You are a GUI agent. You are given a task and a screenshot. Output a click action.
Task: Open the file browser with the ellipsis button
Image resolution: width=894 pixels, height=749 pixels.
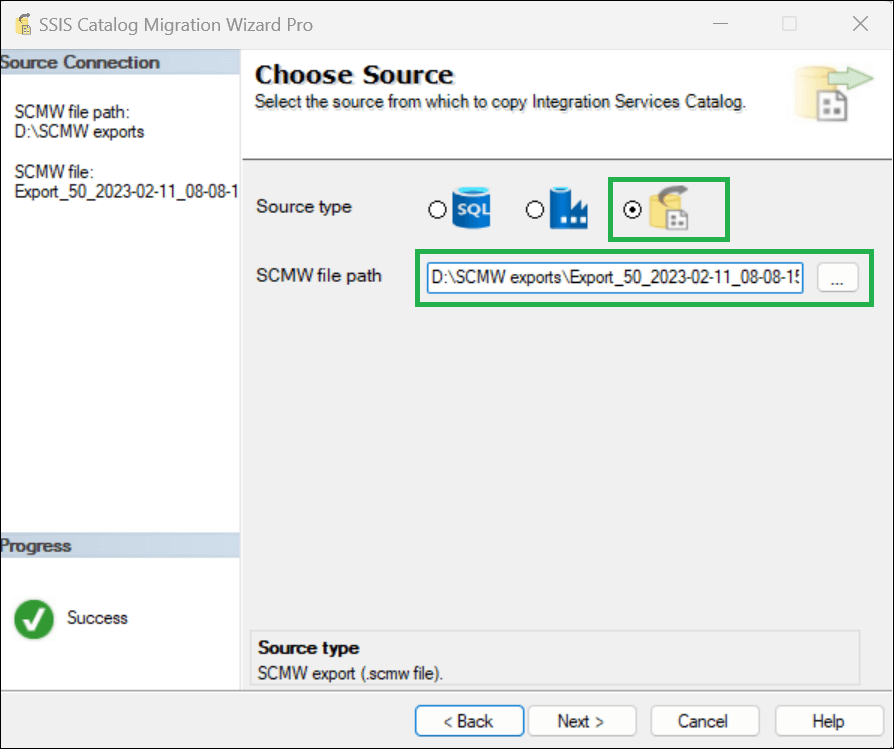click(x=837, y=278)
